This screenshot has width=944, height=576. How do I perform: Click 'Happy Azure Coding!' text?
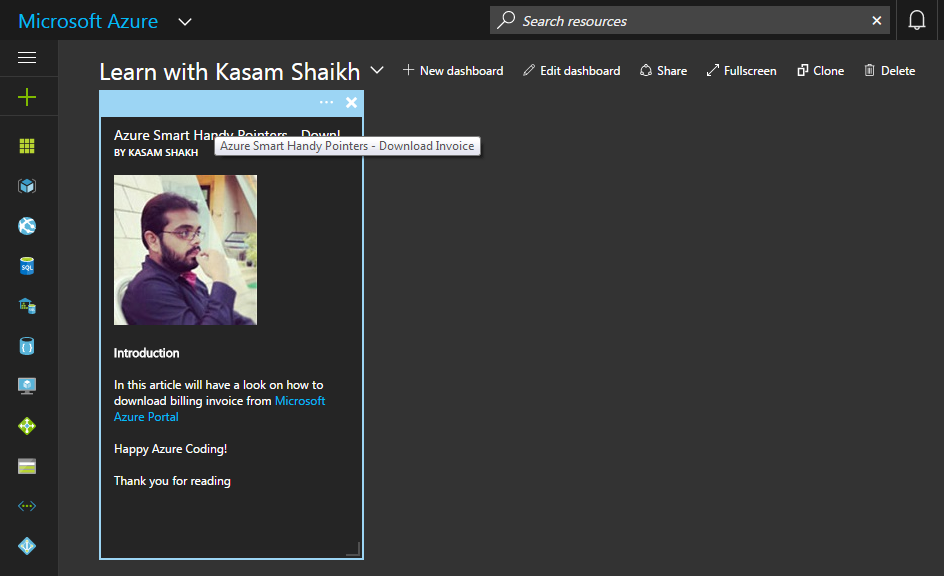170,449
